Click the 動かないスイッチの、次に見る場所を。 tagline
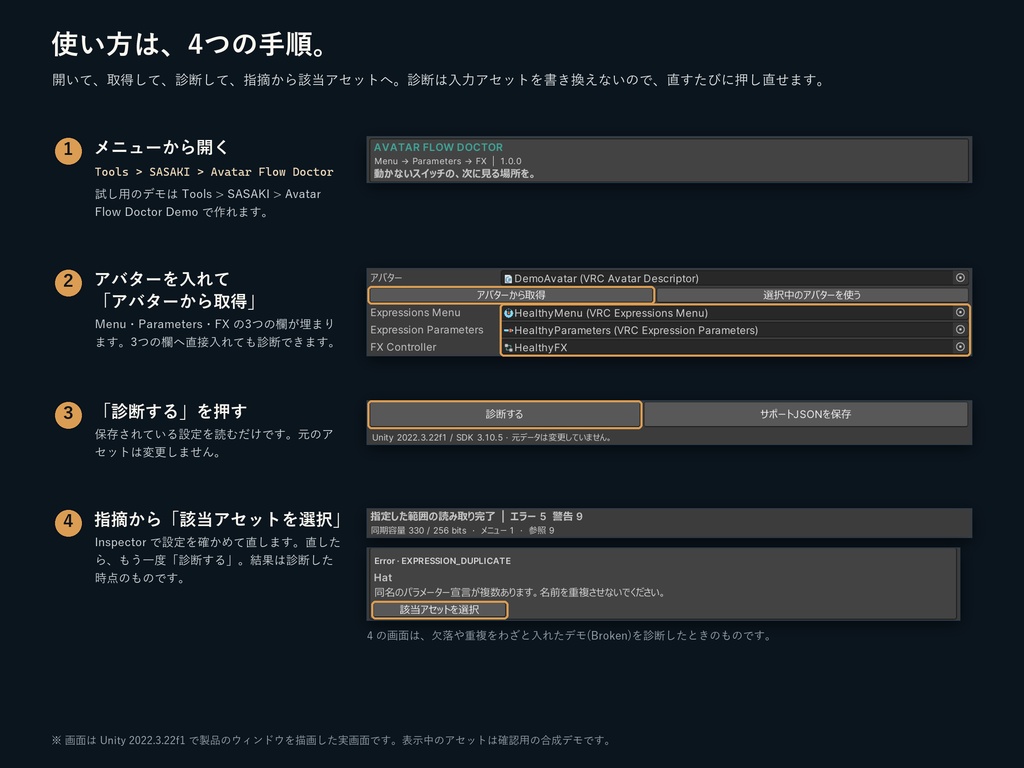Viewport: 1024px width, 768px height. [x=455, y=174]
